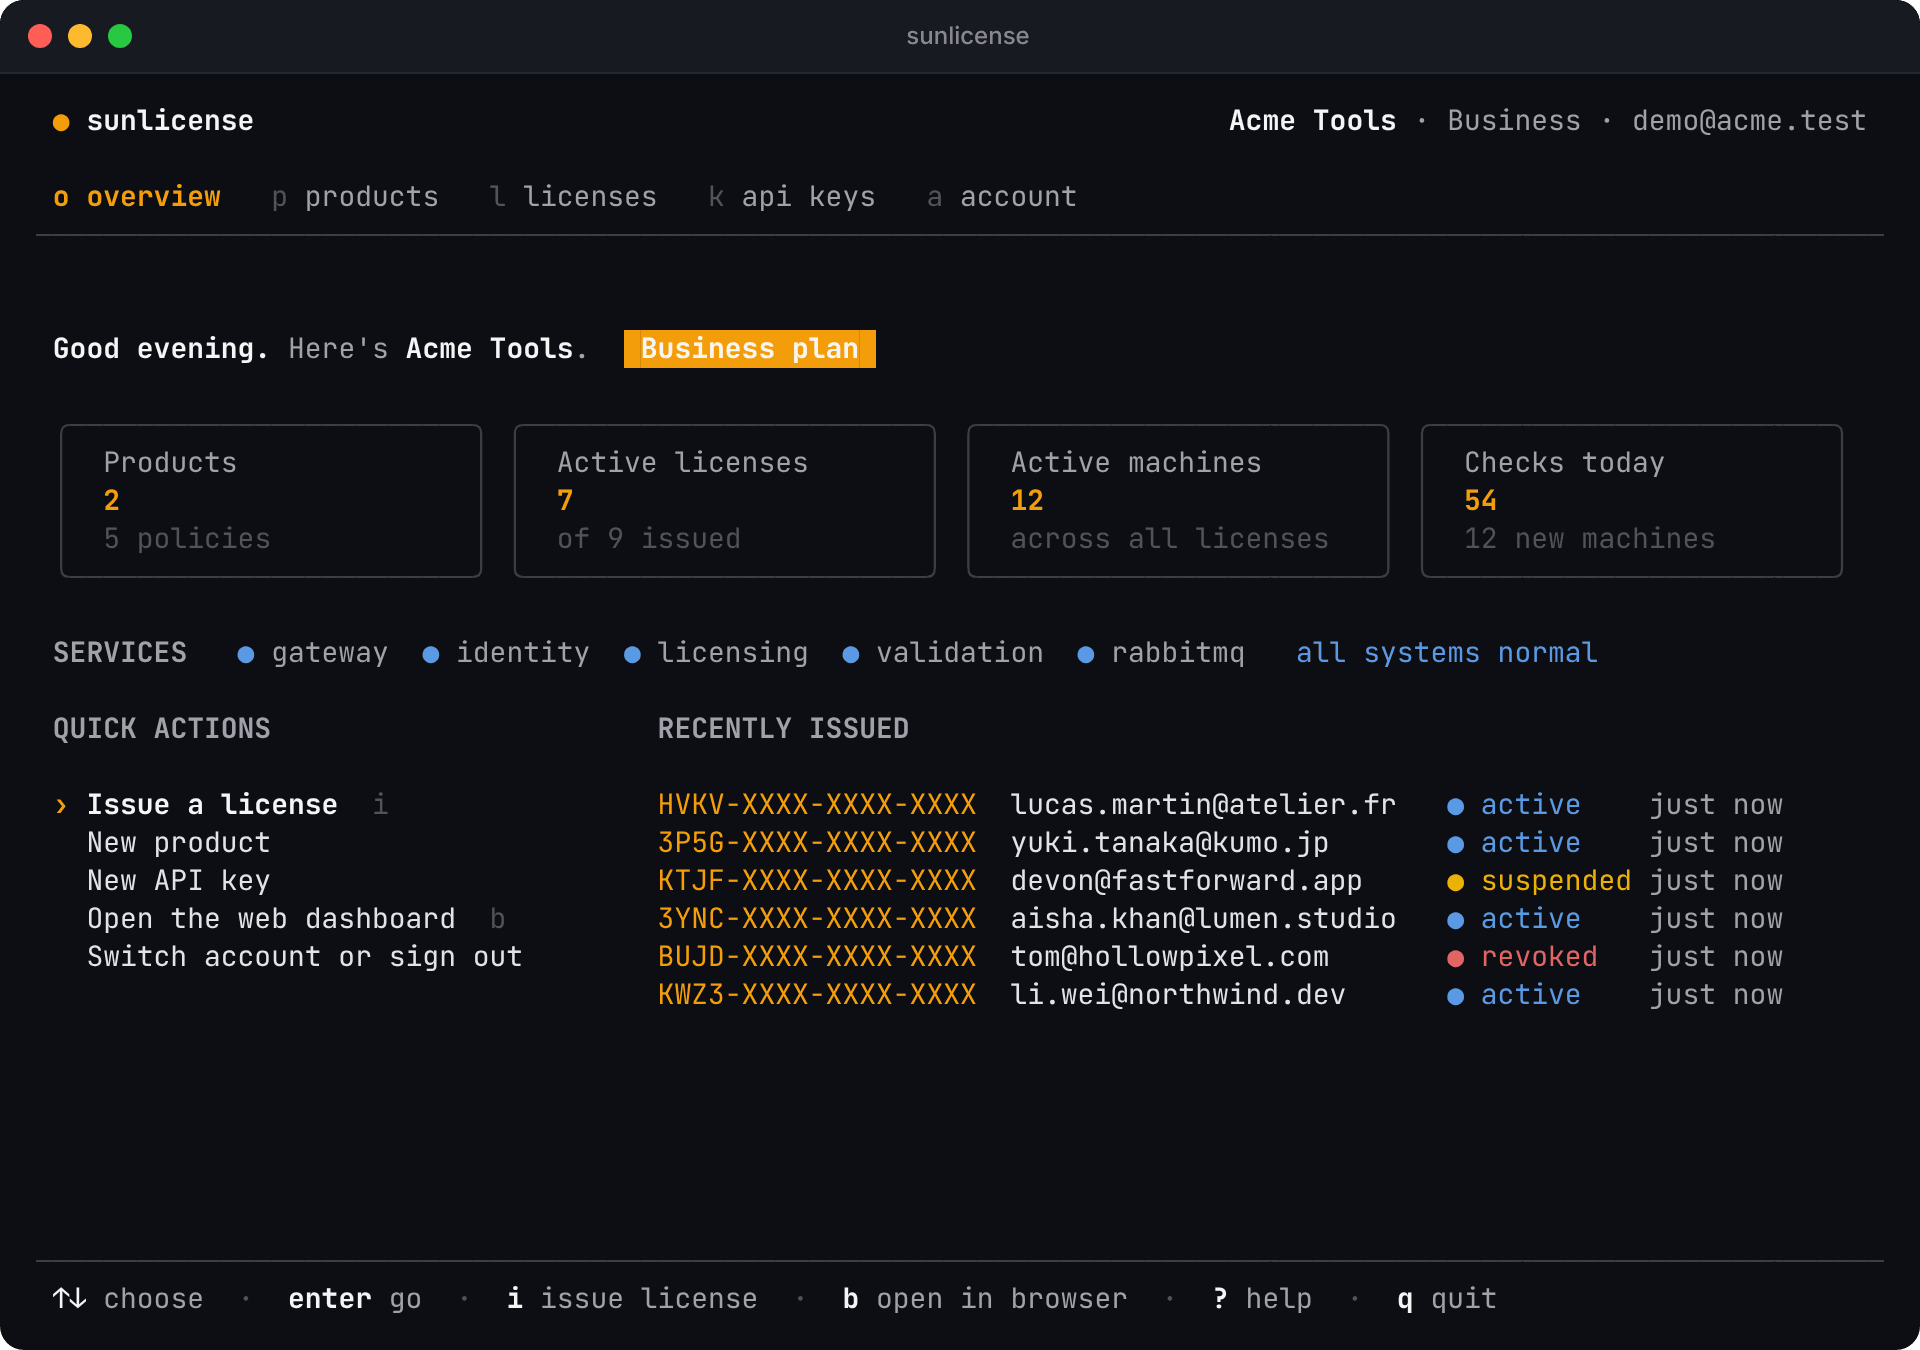Screen dimensions: 1920x1350
Task: Open license key KTJF-XXXX-XXXX-XXXX
Action: point(817,881)
